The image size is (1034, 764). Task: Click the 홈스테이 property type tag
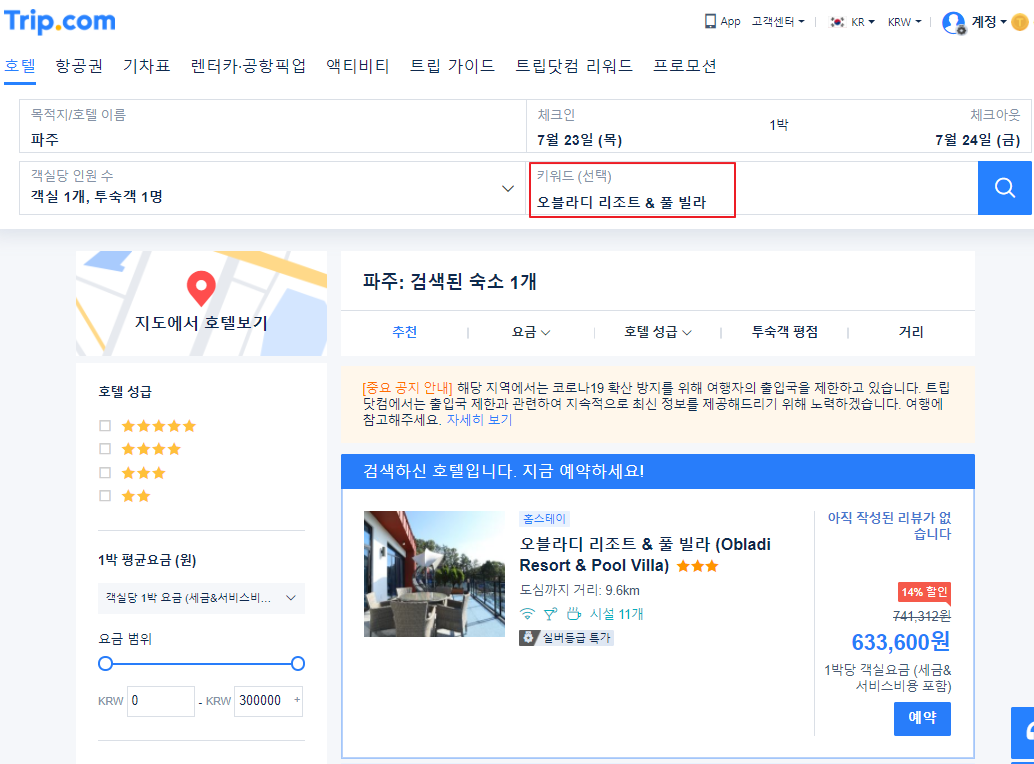(x=544, y=519)
